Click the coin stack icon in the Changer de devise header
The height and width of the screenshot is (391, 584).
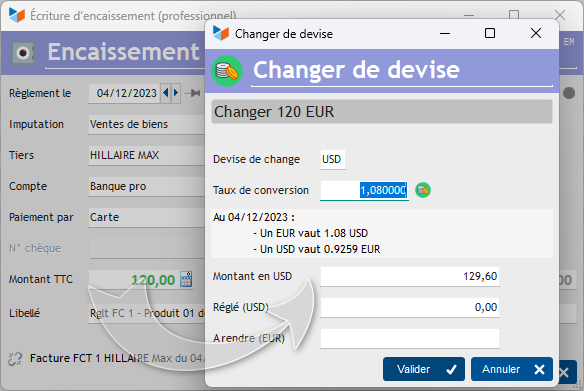point(227,71)
